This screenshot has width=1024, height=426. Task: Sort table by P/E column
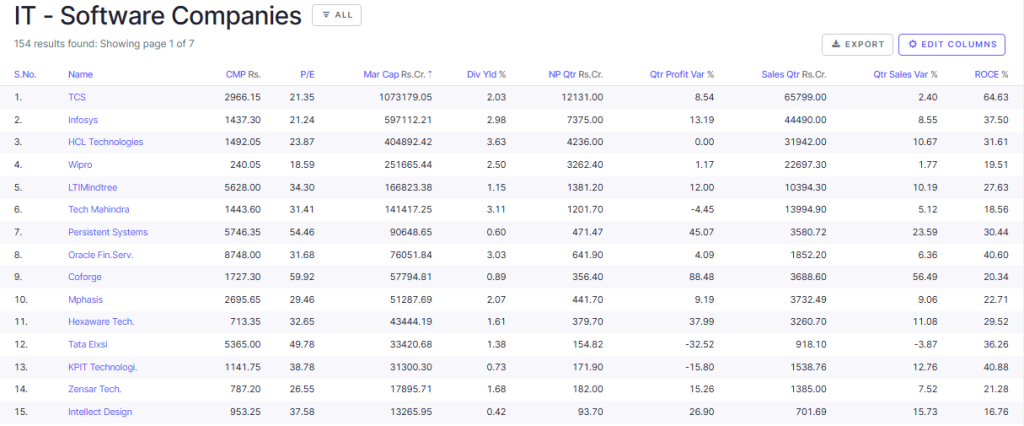(x=307, y=74)
